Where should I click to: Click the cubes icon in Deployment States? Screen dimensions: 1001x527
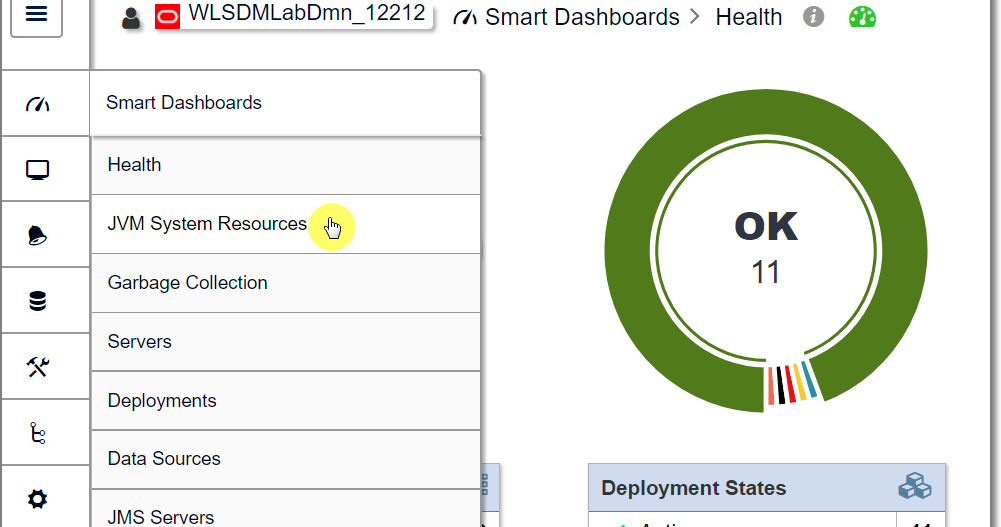point(915,486)
